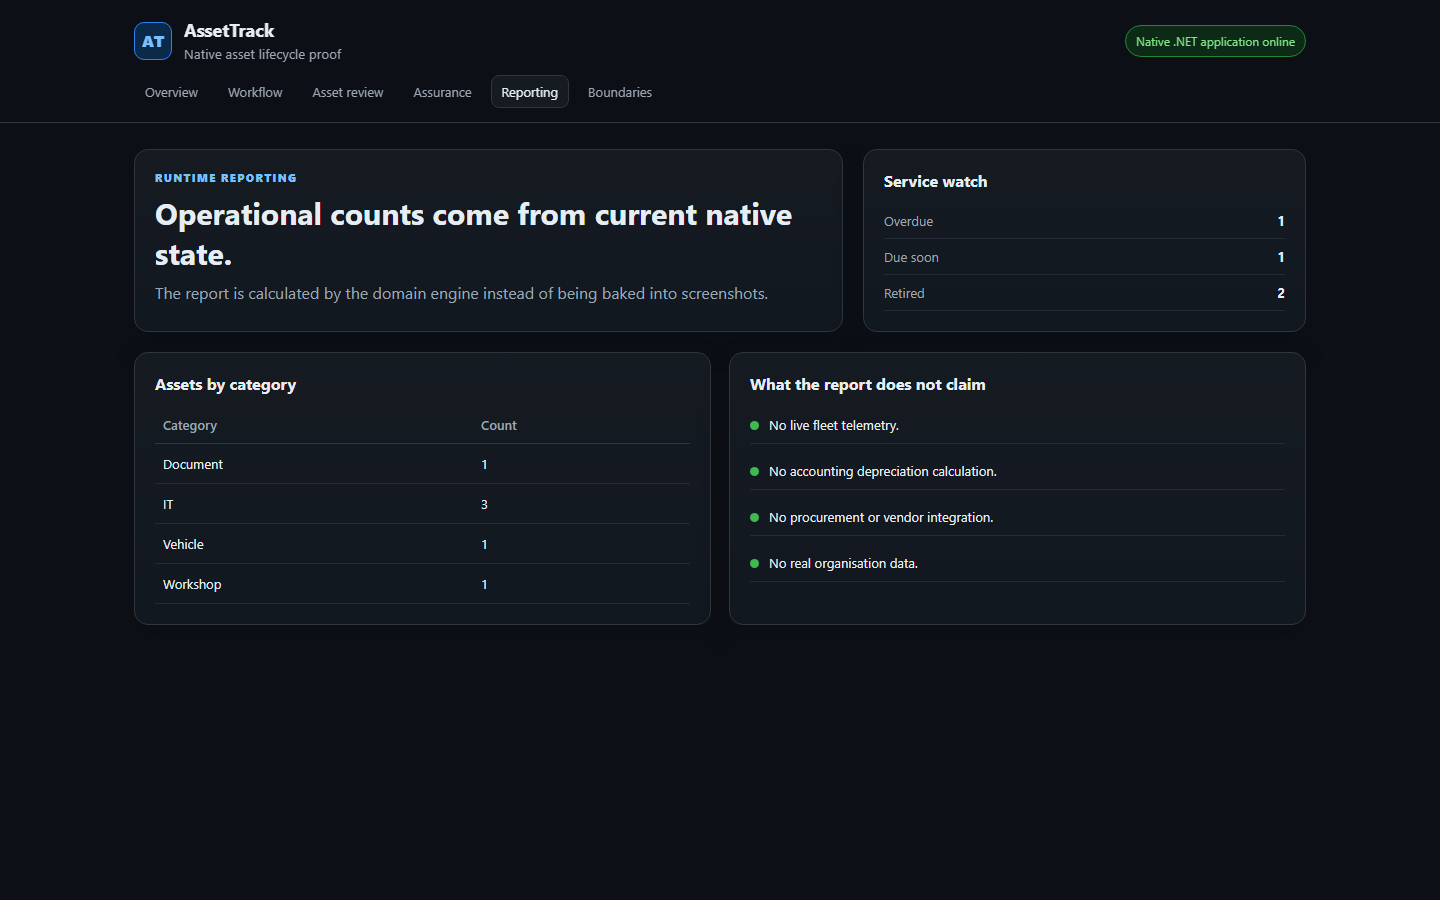The height and width of the screenshot is (900, 1440).
Task: Click the Operational counts heading
Action: coord(473,235)
